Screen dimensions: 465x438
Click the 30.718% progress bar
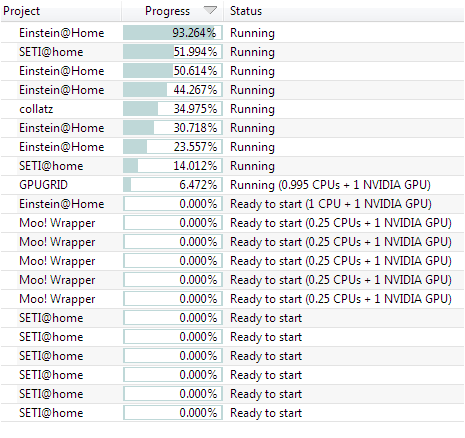(173, 128)
